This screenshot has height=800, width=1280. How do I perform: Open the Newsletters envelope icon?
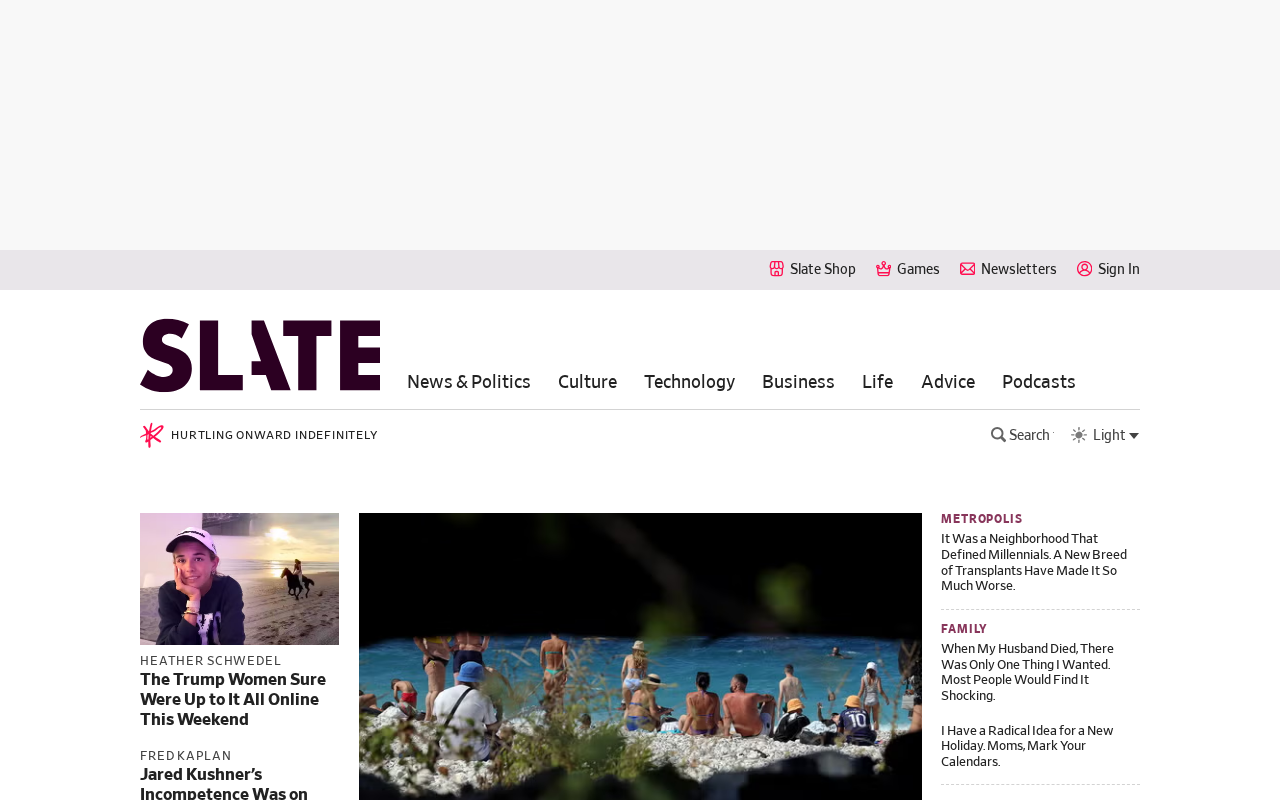pyautogui.click(x=968, y=269)
